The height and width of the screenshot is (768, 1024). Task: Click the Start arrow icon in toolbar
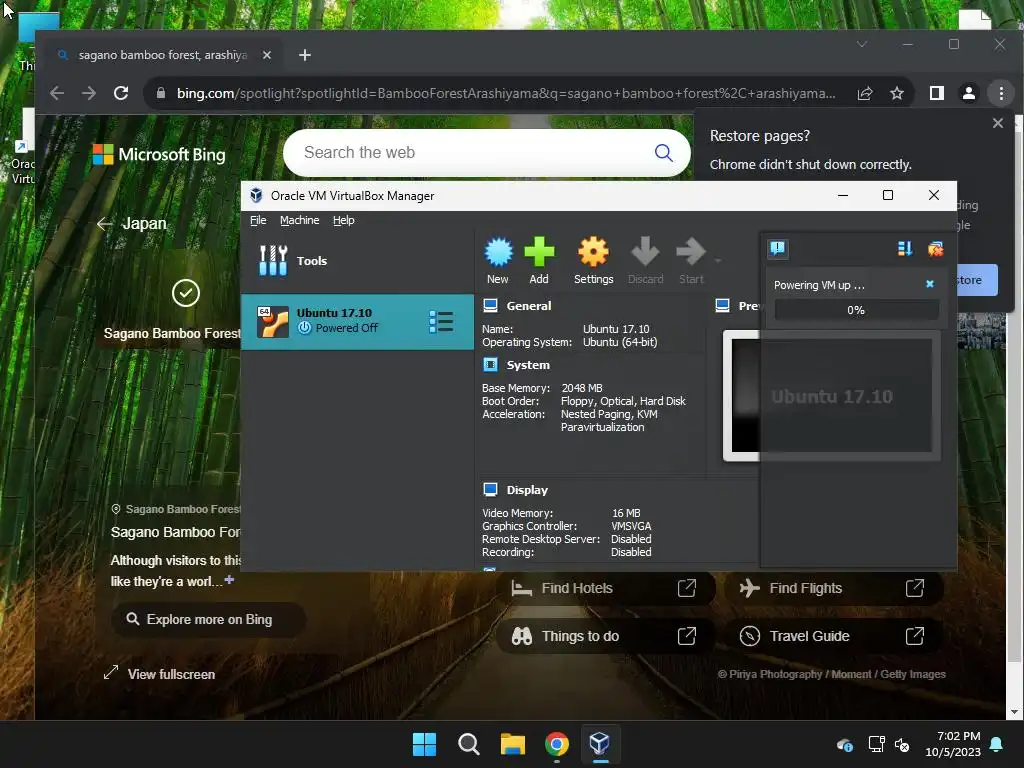691,252
